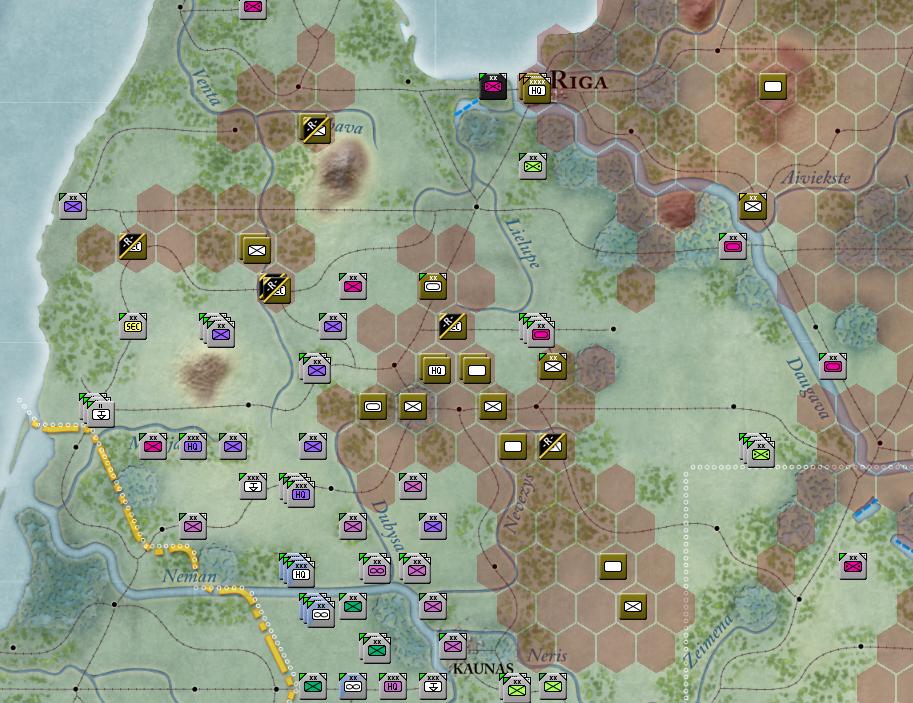Select the stacked black R SEC counters on the Venta river
Image resolution: width=913 pixels, height=703 pixels.
pos(274,288)
